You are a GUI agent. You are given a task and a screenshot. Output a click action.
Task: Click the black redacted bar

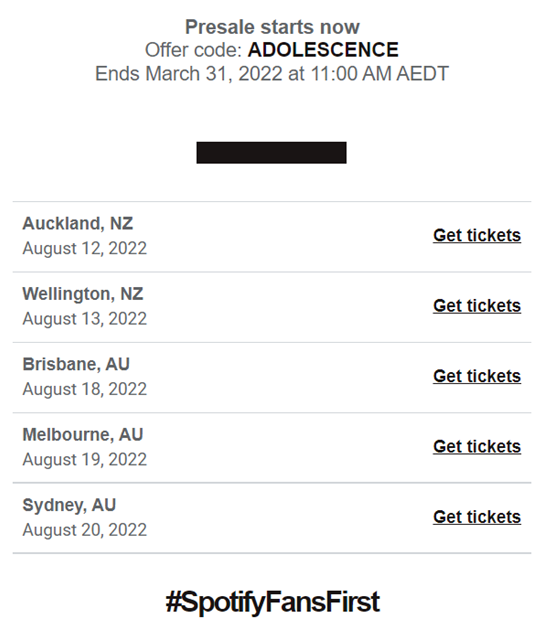[271, 153]
